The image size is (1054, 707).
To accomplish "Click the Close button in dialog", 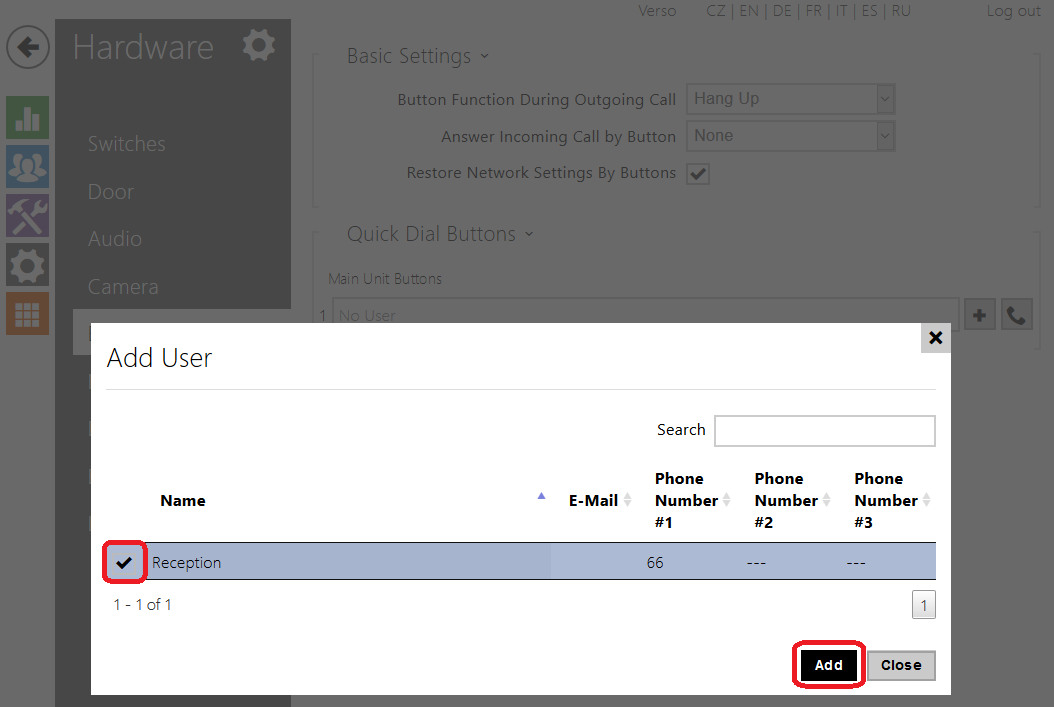I will (900, 665).
